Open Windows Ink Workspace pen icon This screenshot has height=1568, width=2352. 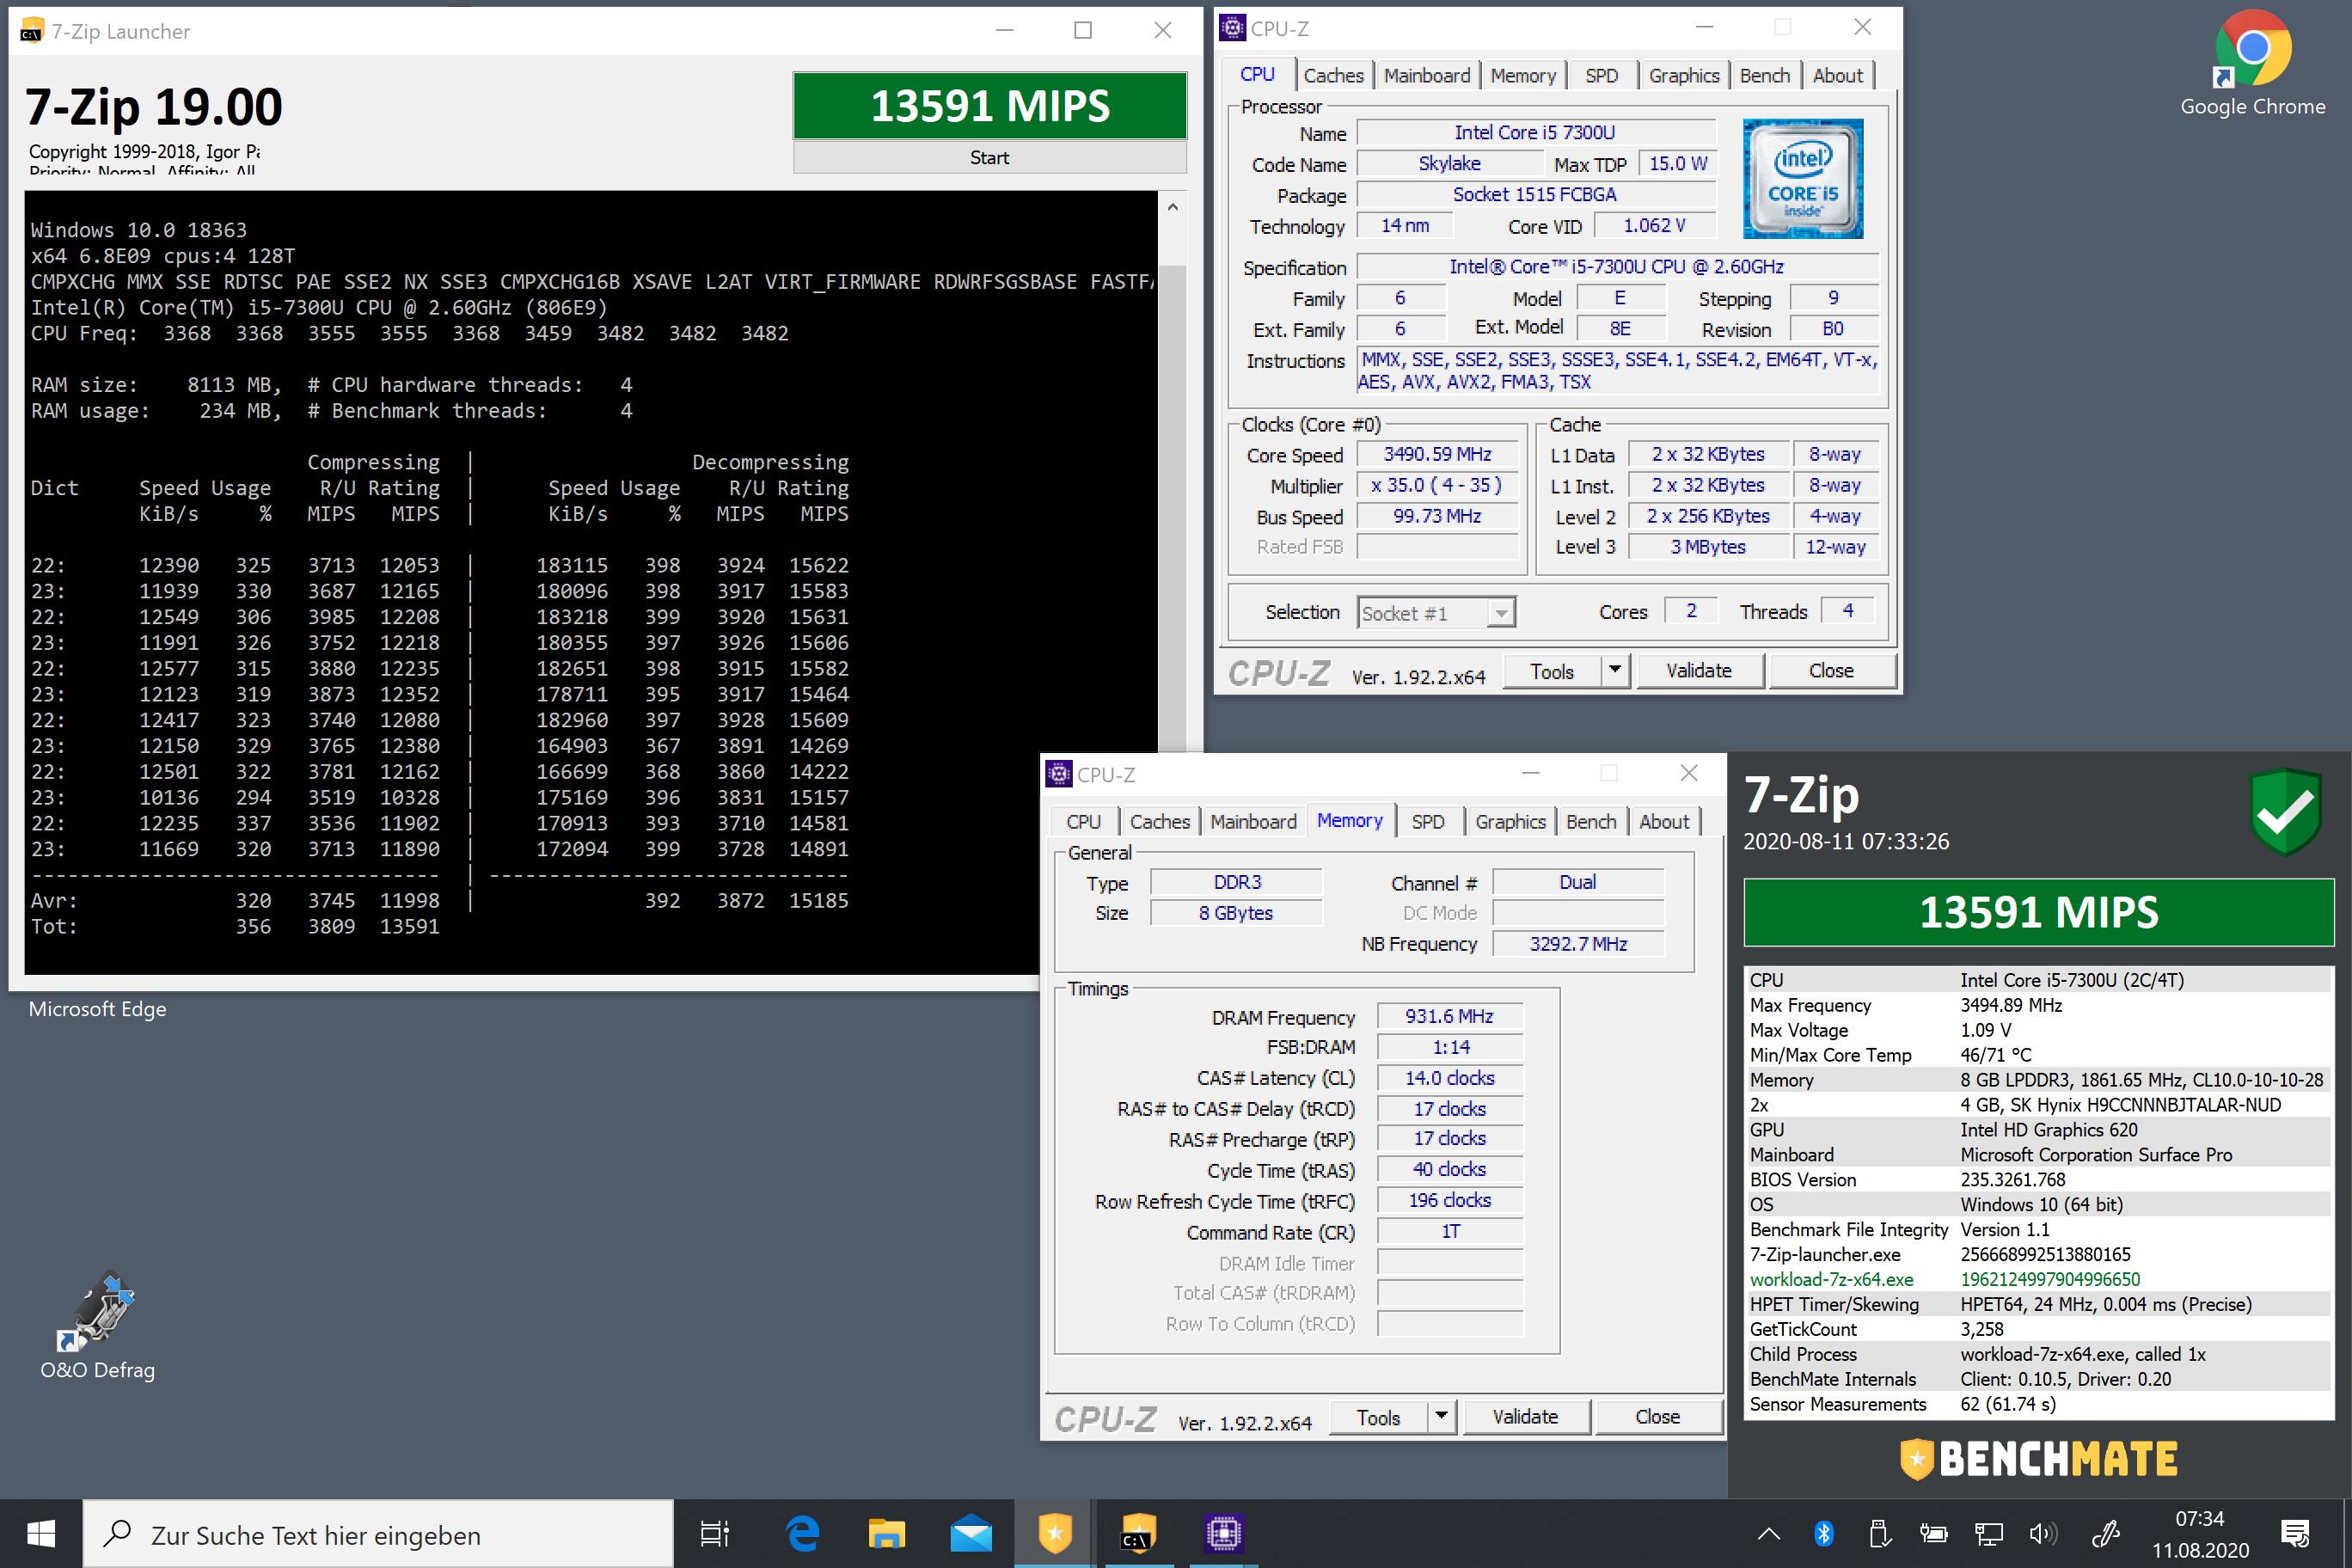[x=2106, y=1534]
